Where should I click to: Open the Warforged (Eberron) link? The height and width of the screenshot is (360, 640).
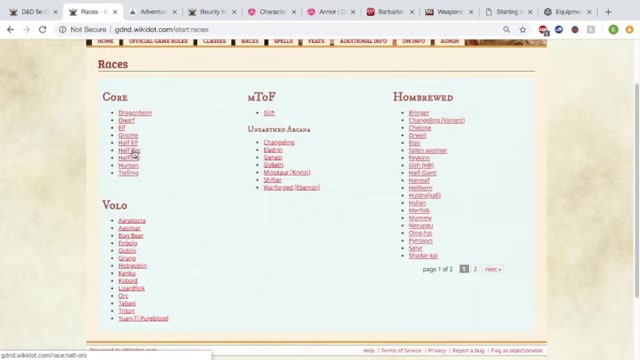[292, 187]
